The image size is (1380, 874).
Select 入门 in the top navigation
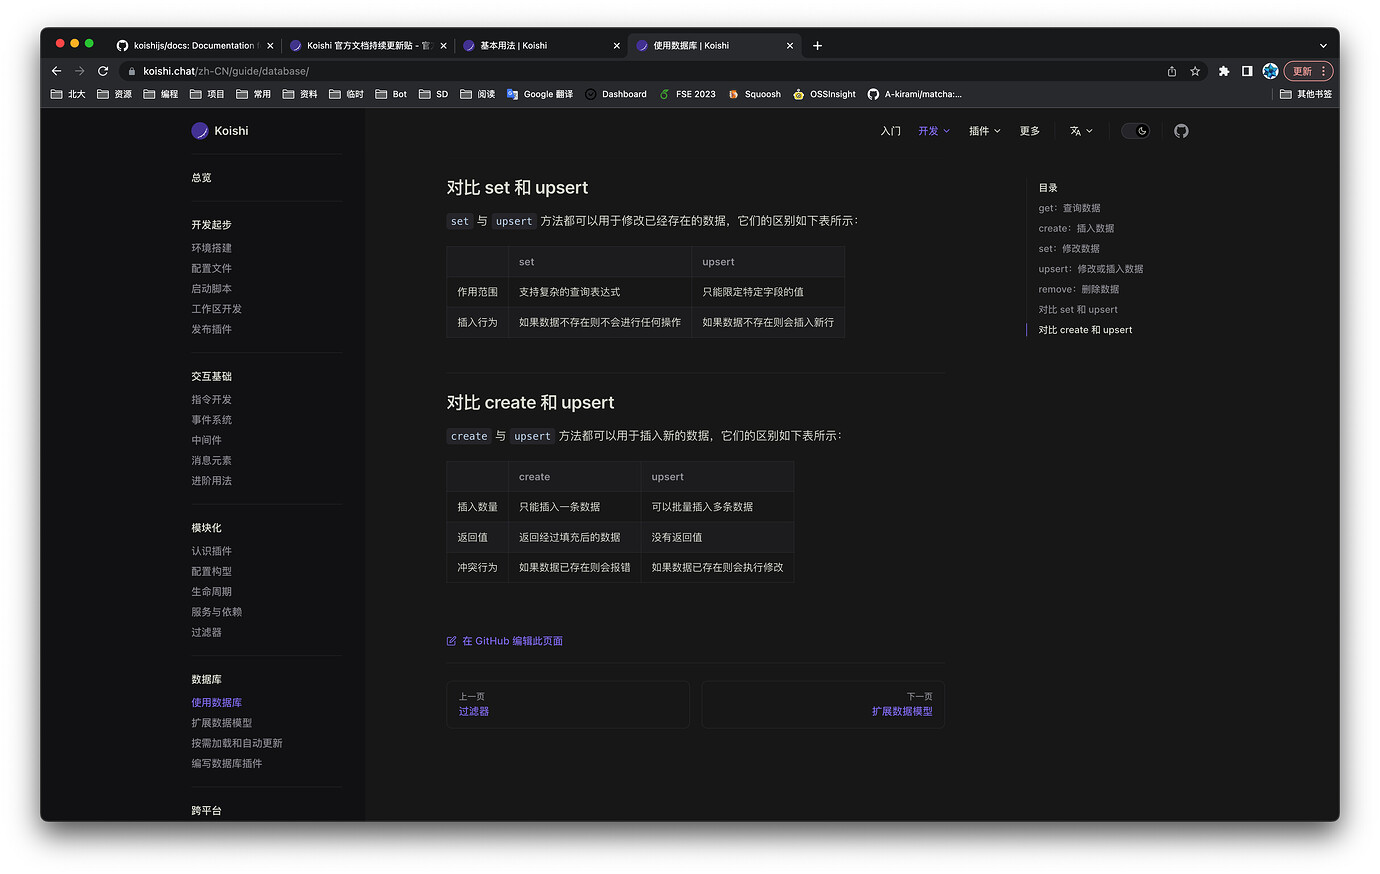tap(889, 130)
